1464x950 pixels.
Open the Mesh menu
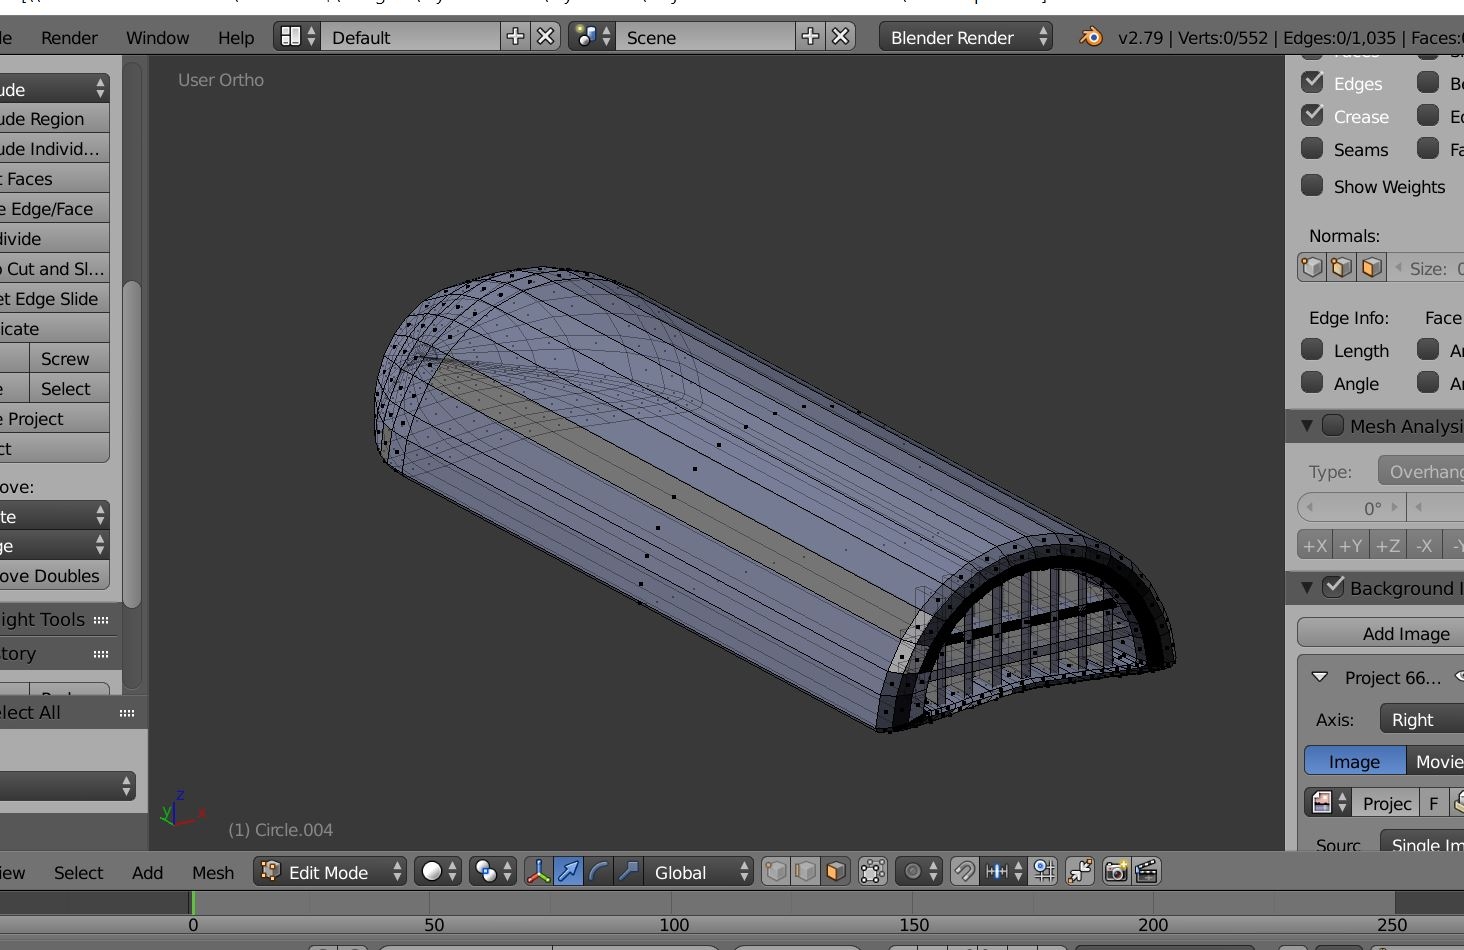pos(212,872)
